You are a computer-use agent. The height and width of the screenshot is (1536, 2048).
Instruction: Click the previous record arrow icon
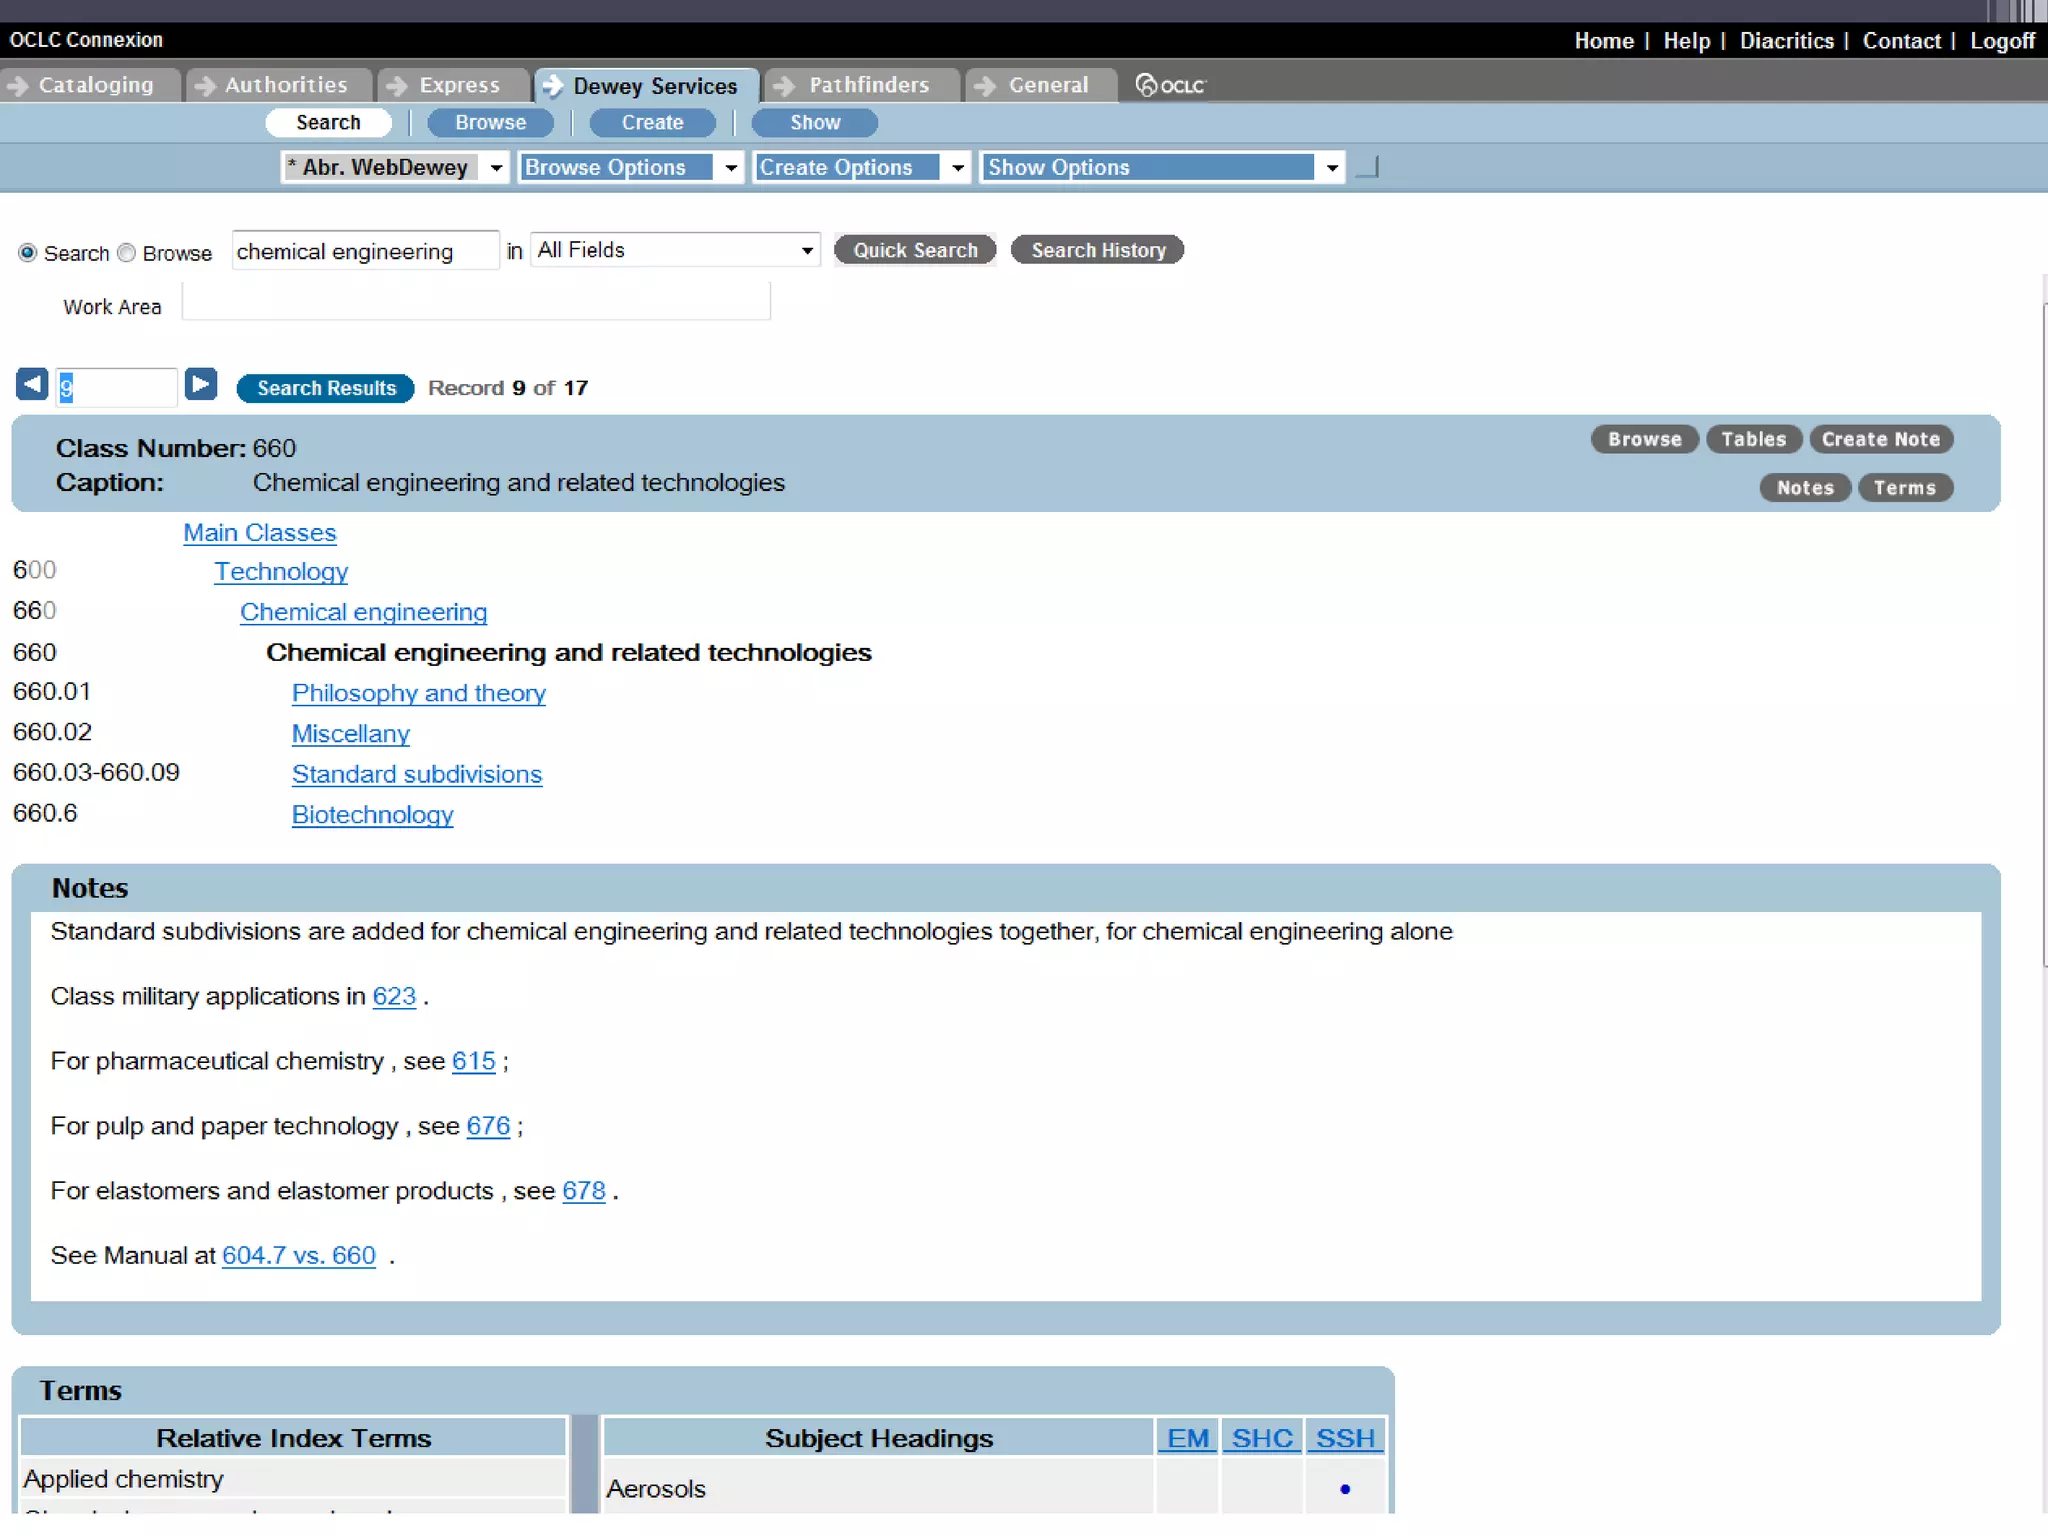point(32,384)
